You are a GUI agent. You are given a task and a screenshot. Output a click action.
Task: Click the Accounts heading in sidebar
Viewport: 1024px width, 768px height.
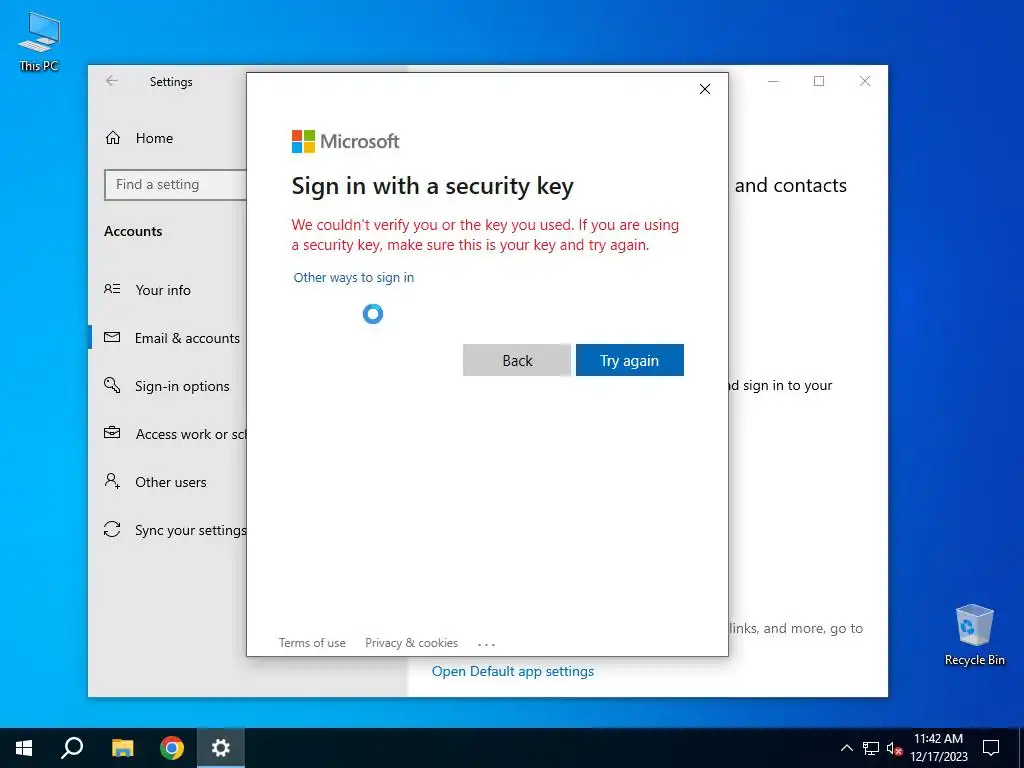(x=133, y=231)
